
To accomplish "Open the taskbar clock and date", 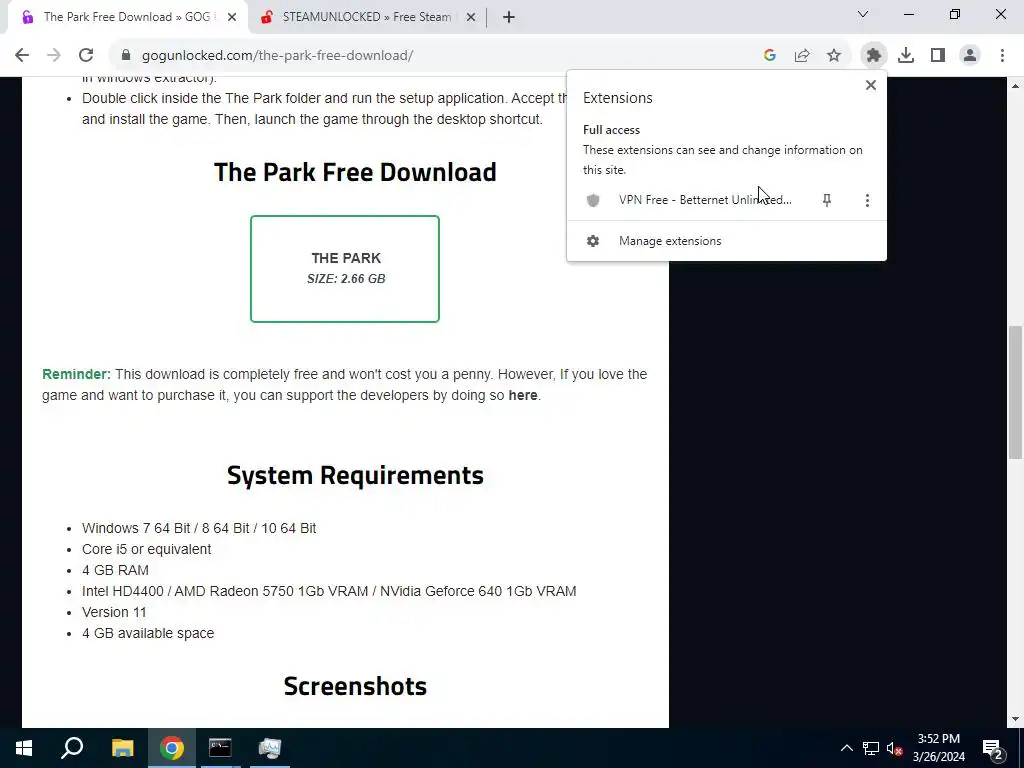I will point(939,748).
